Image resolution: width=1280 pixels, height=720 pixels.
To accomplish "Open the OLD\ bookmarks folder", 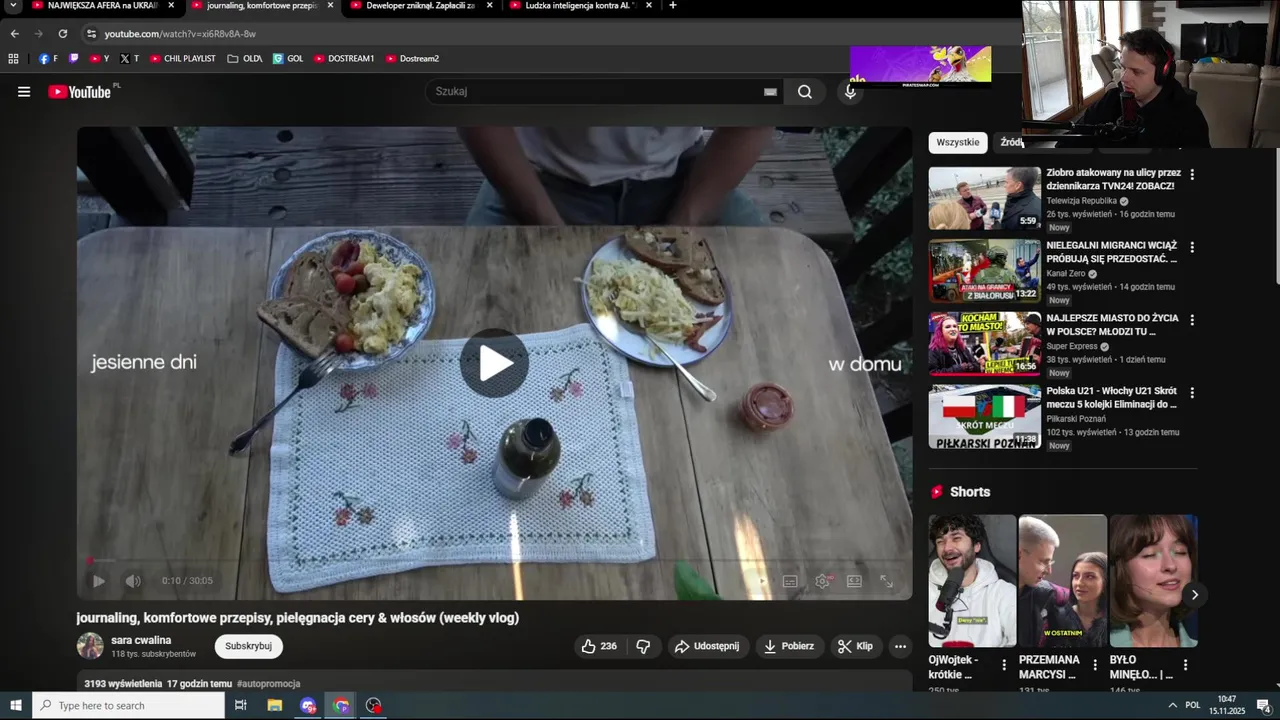I will coord(245,59).
